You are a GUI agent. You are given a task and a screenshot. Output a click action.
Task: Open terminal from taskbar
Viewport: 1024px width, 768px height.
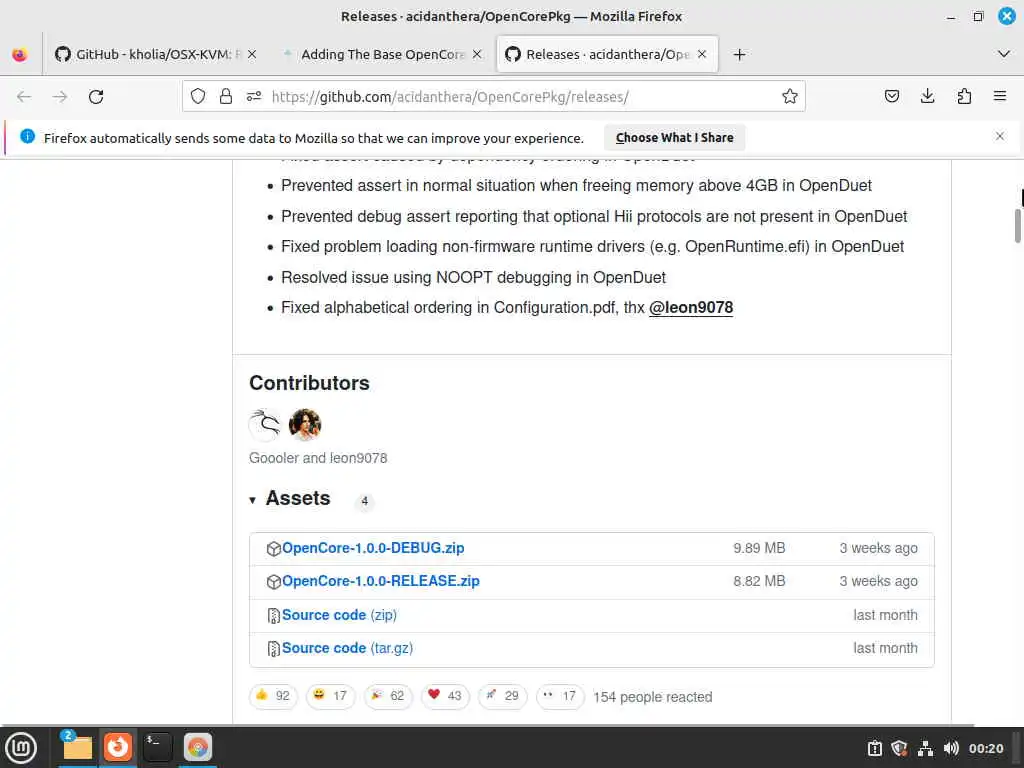(158, 748)
